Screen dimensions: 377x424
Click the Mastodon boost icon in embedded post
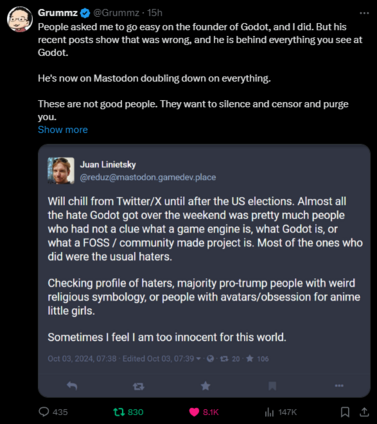click(x=138, y=386)
